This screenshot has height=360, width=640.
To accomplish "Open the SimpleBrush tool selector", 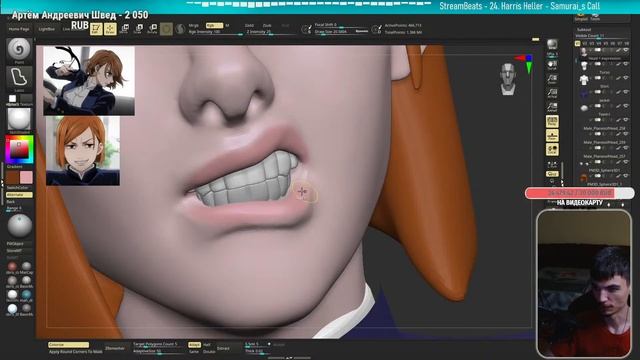I will (x=581, y=18).
